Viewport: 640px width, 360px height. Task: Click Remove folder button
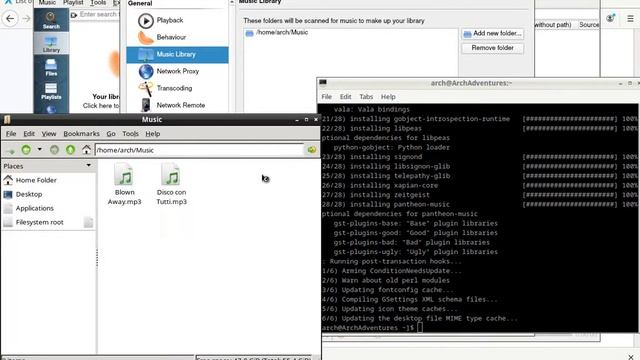pyautogui.click(x=493, y=48)
